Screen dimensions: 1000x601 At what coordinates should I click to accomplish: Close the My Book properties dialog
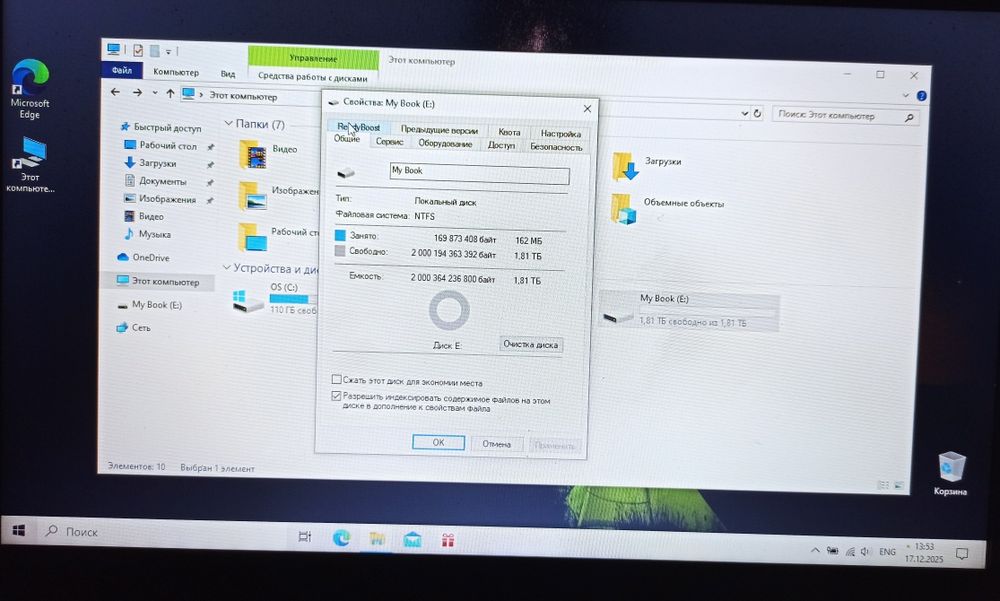point(587,108)
